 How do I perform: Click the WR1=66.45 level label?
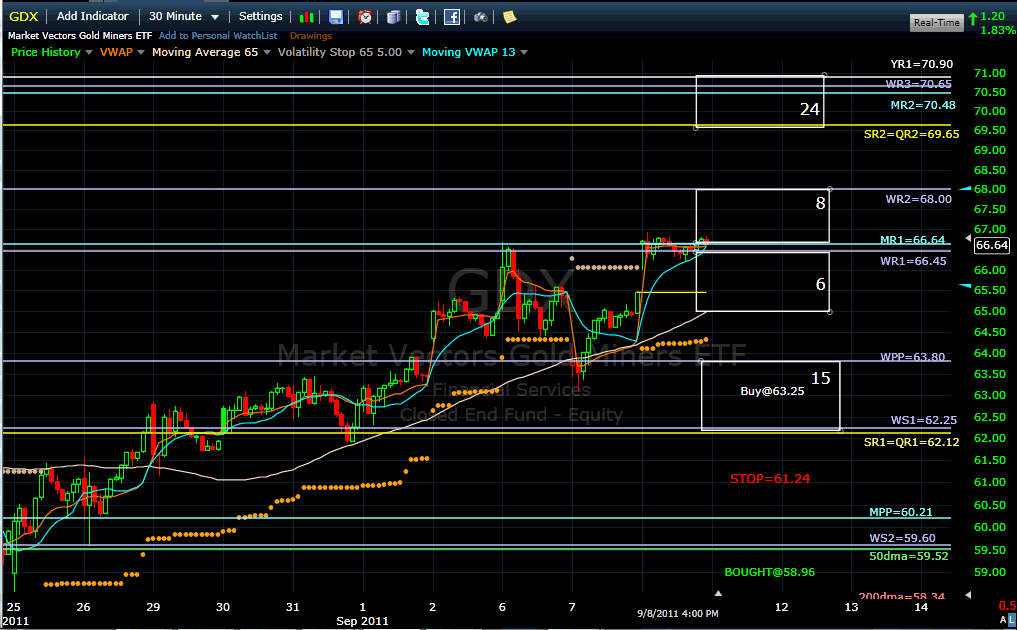913,261
